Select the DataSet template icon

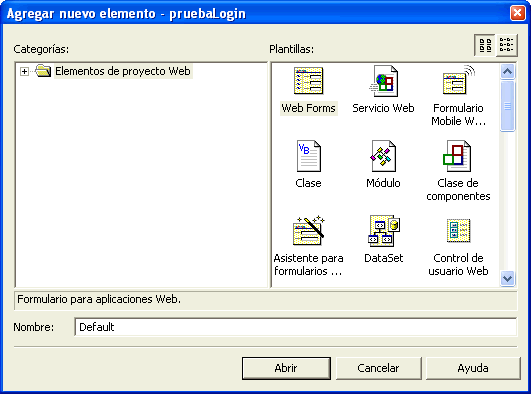coord(384,230)
